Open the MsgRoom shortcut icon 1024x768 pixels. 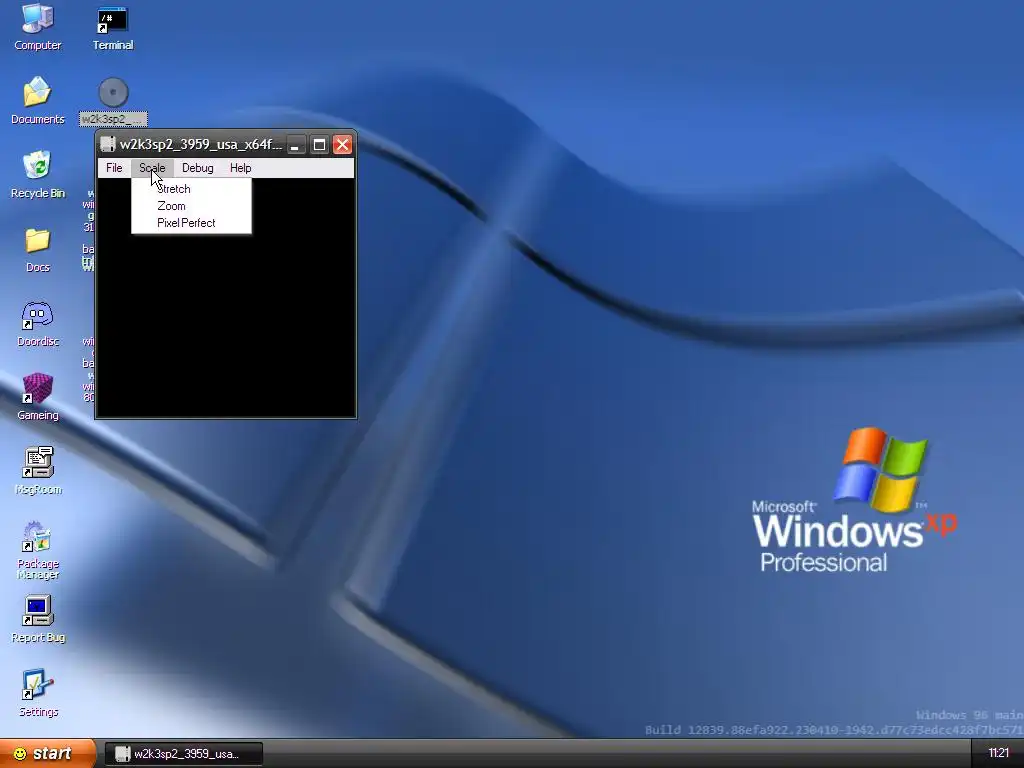click(37, 471)
